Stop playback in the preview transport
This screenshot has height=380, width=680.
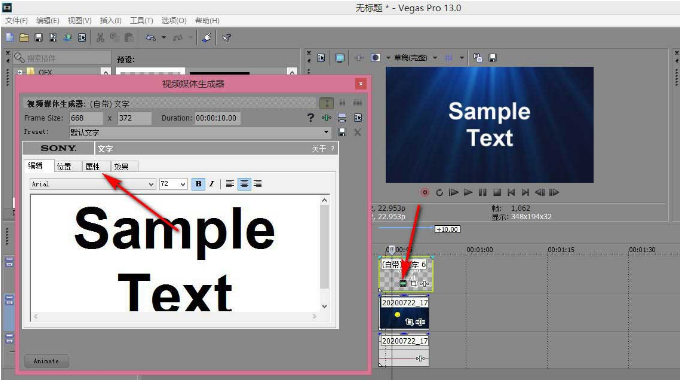pos(497,192)
